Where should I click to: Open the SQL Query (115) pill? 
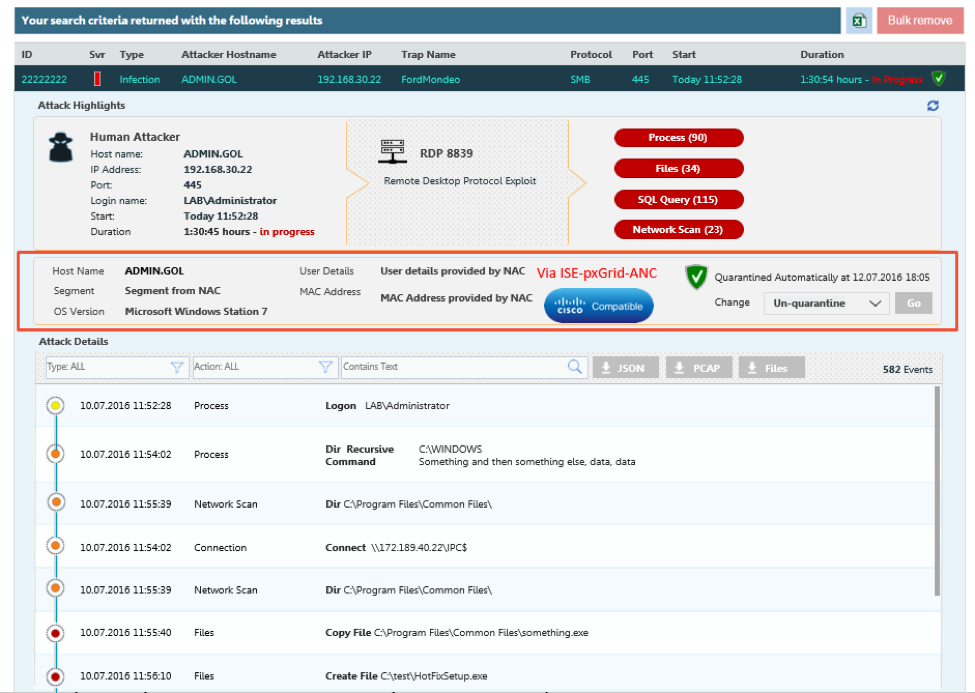678,200
